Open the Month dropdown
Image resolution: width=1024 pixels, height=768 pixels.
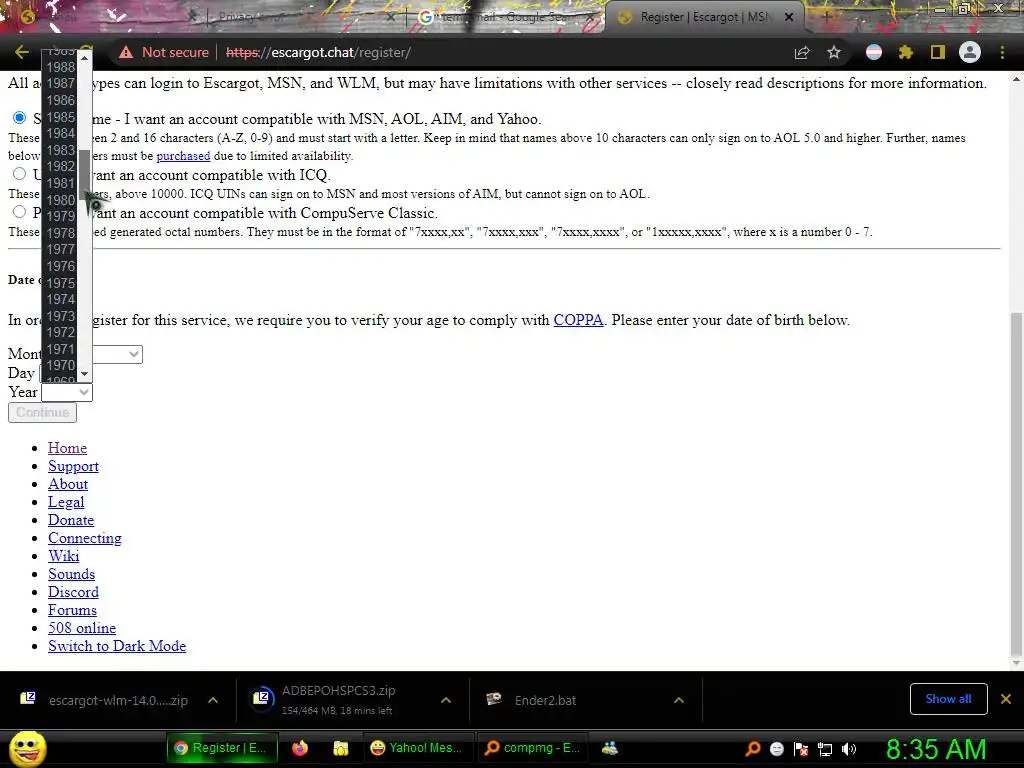click(116, 354)
